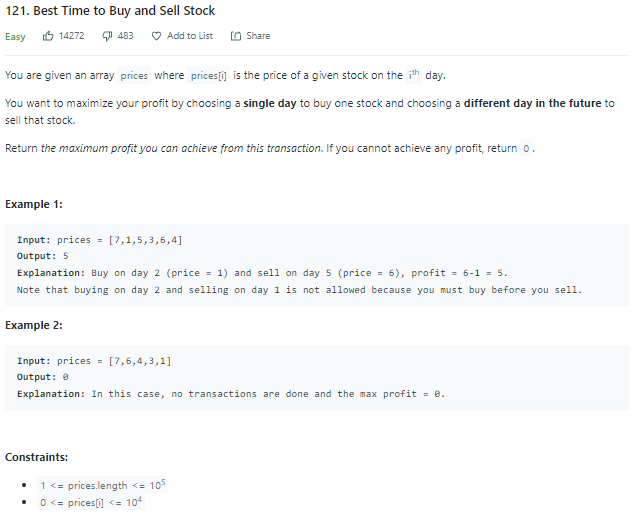This screenshot has height=522, width=637.
Task: Click the heart icon beside Add to List
Action: point(156,36)
